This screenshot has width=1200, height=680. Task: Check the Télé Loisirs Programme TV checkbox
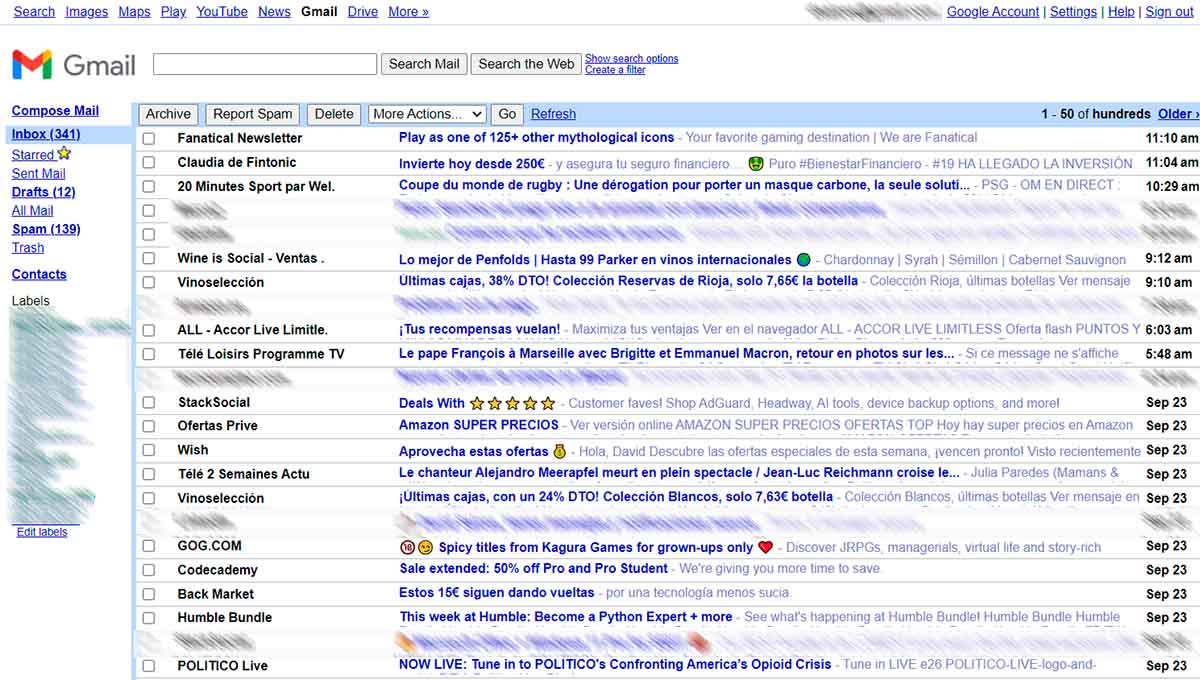click(x=149, y=354)
